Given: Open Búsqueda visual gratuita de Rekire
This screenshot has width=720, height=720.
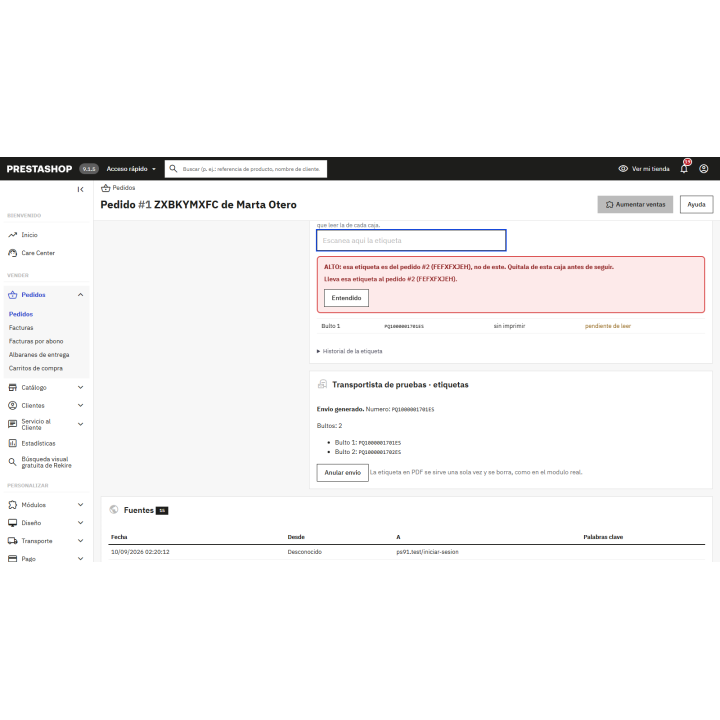Looking at the screenshot, I should (46, 462).
